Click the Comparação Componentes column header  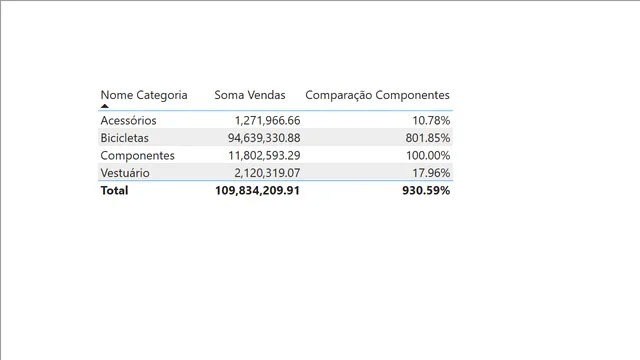click(377, 95)
